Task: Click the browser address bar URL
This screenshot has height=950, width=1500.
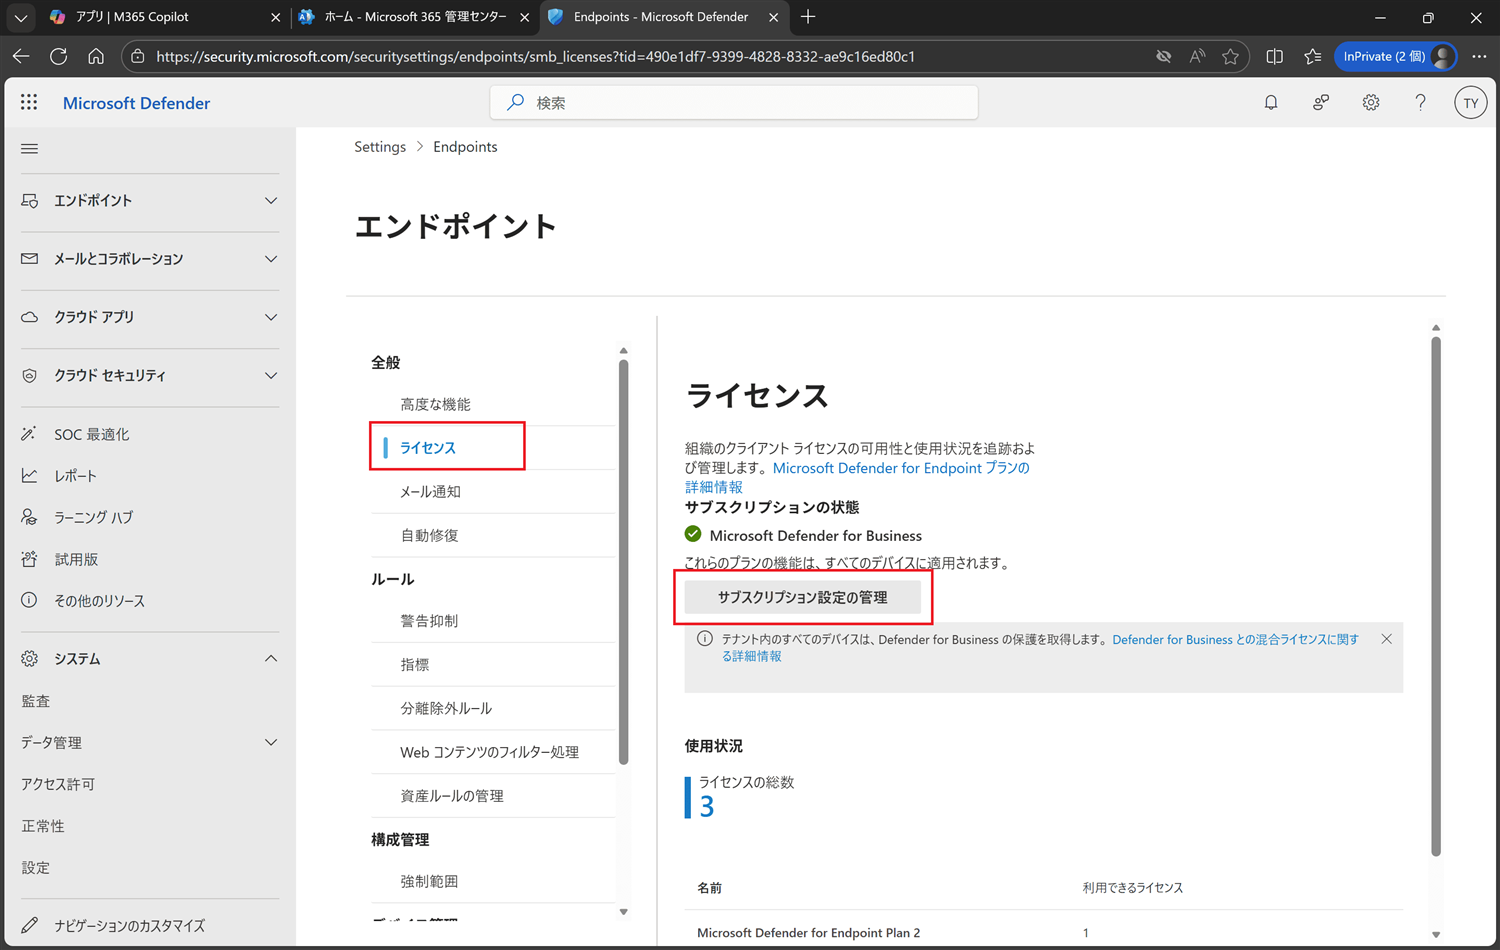Action: (x=535, y=57)
